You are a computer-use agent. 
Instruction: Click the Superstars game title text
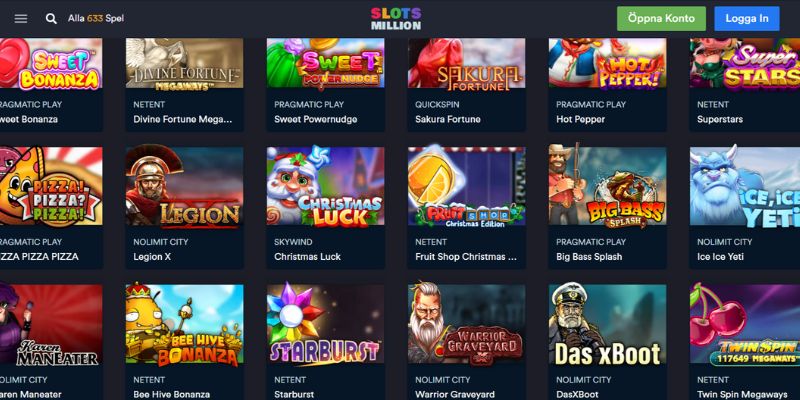[x=720, y=119]
